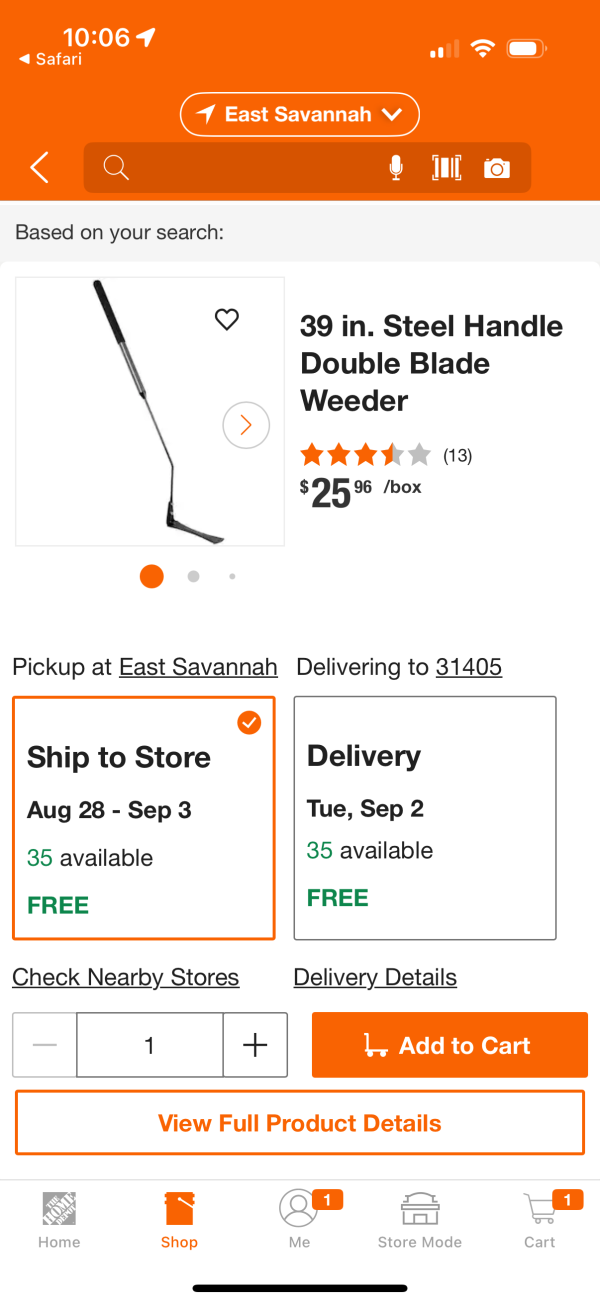This screenshot has height=1304, width=600.
Task: Expand the East Savannah store dropdown
Action: point(300,115)
